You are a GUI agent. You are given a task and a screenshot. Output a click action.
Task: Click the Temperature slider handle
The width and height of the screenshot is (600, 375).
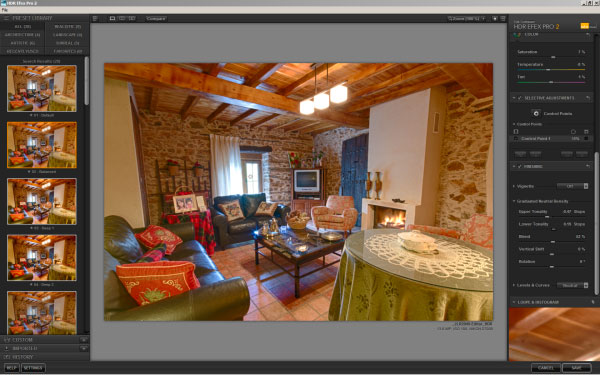click(x=548, y=70)
